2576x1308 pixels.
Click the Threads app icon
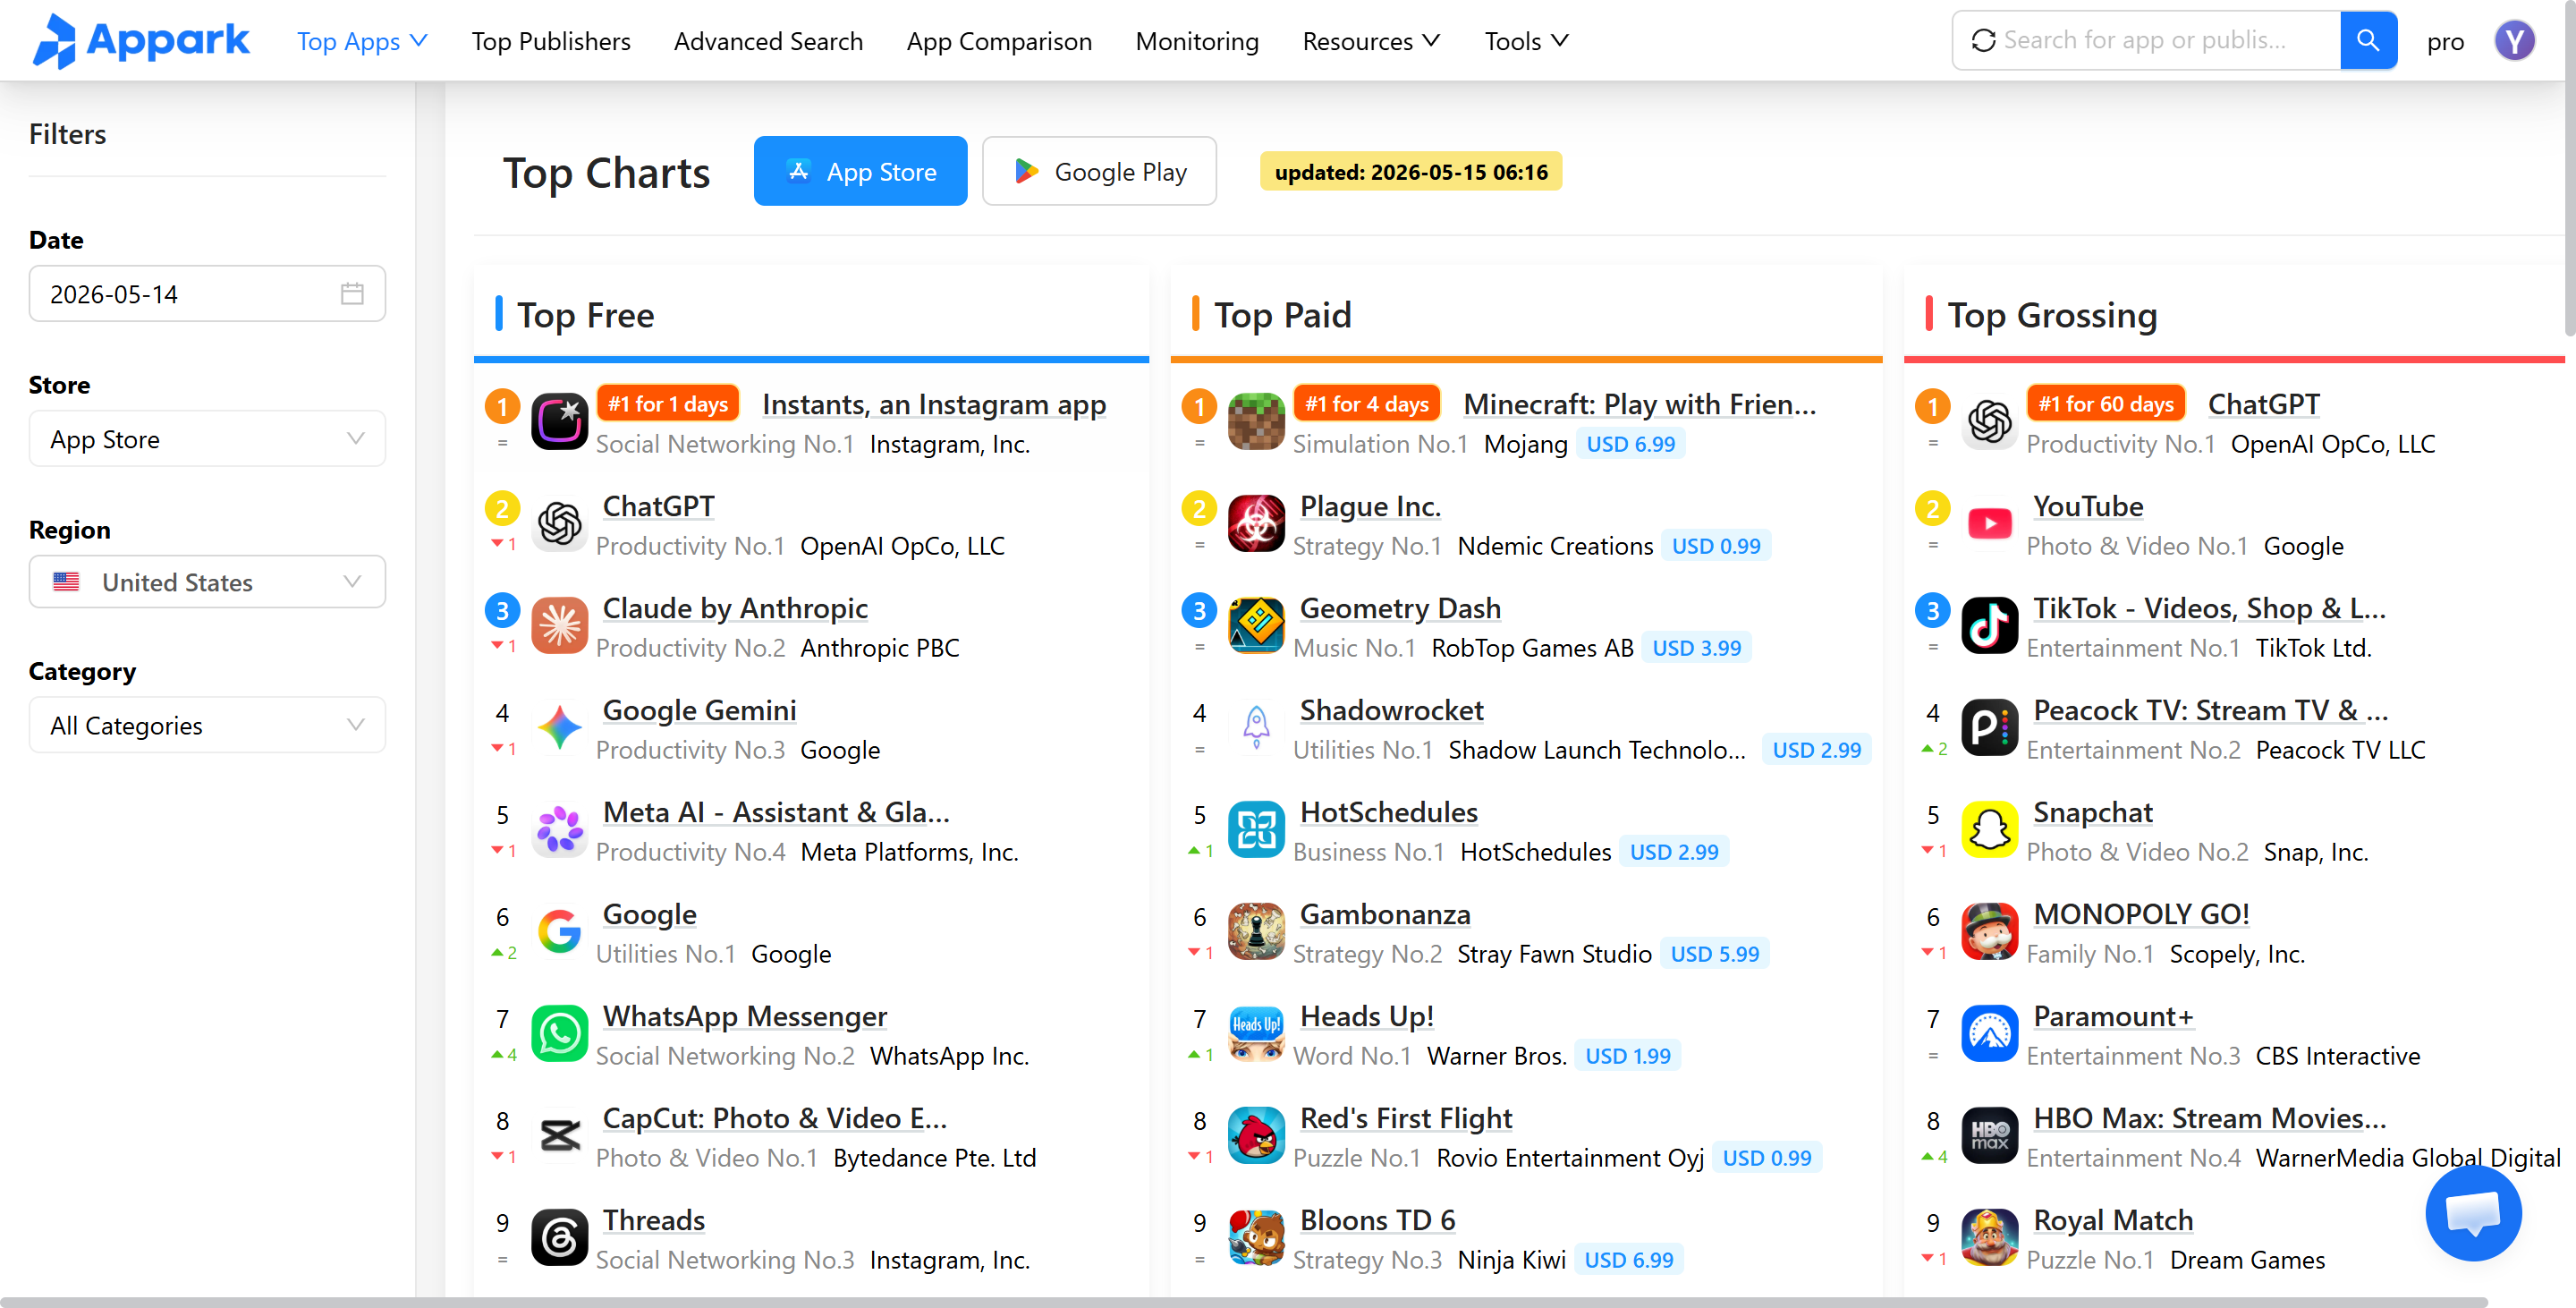pos(559,1238)
